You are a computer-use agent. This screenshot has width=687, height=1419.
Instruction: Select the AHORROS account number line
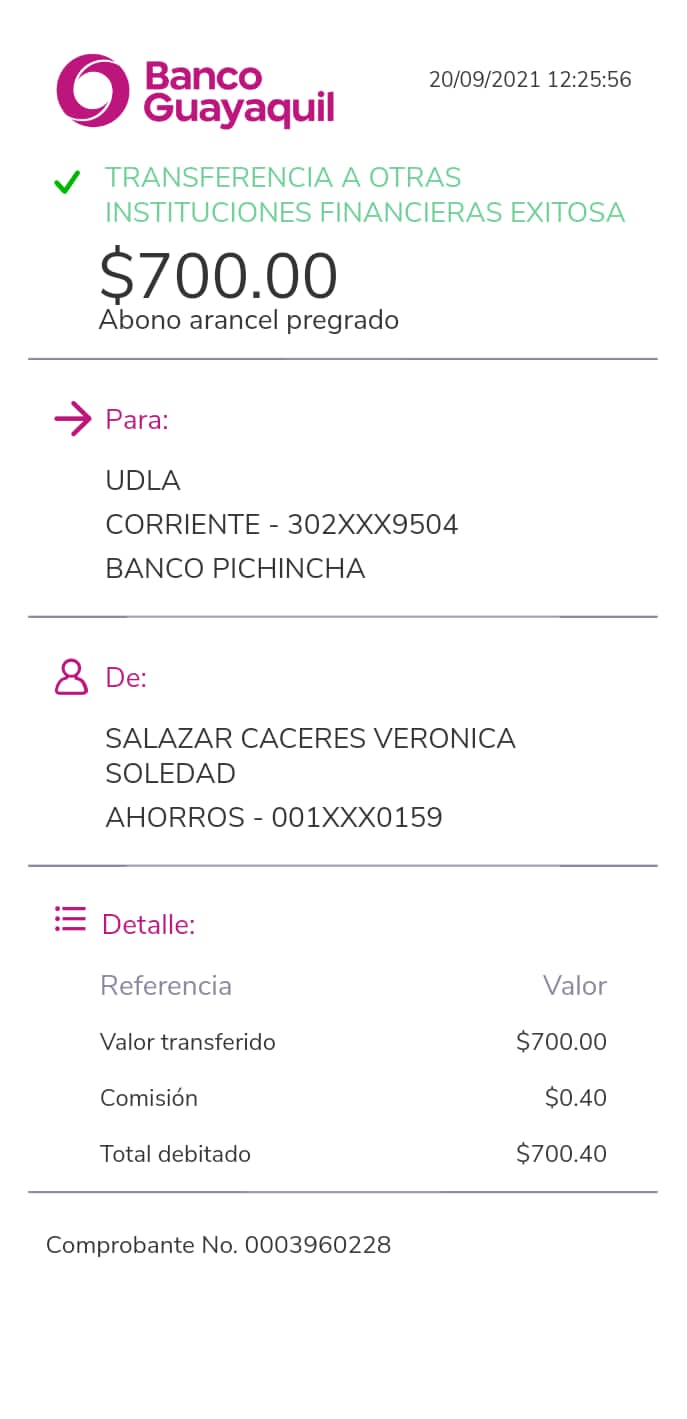click(273, 818)
